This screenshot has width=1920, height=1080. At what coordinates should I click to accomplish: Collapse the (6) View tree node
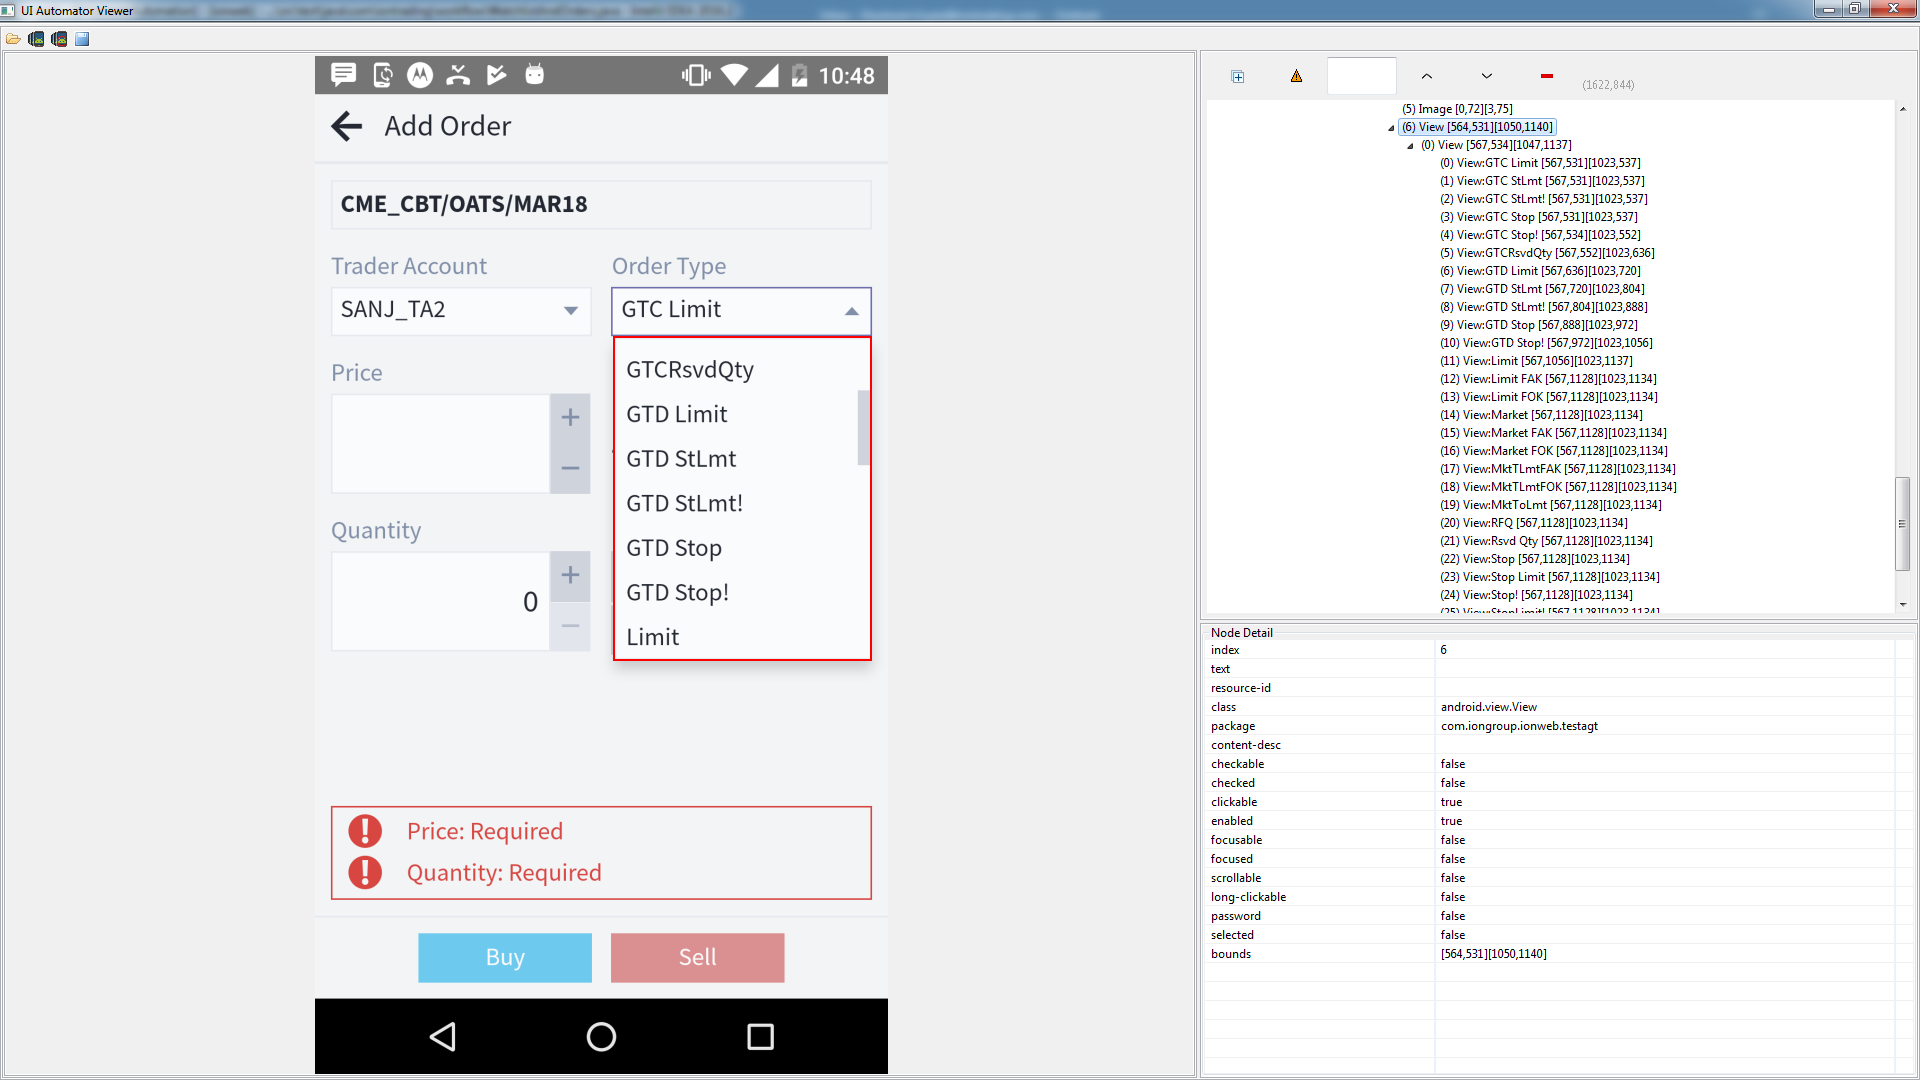(1391, 128)
